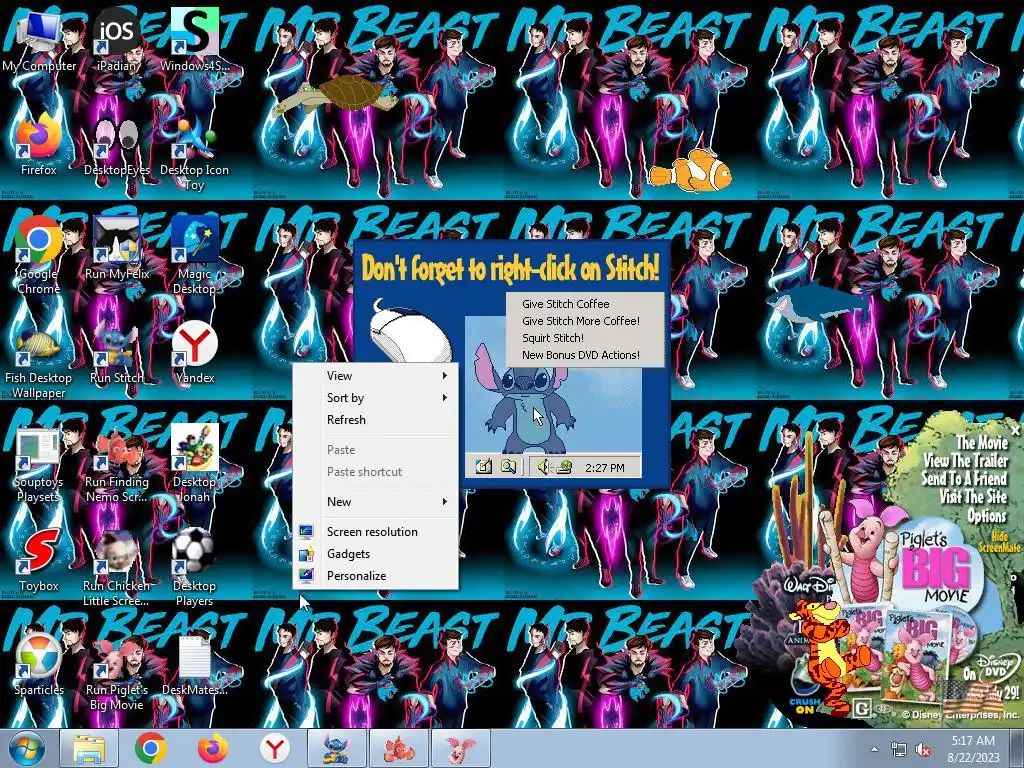1024x768 pixels.
Task: Choose Gadgets from context menu
Action: point(376,554)
